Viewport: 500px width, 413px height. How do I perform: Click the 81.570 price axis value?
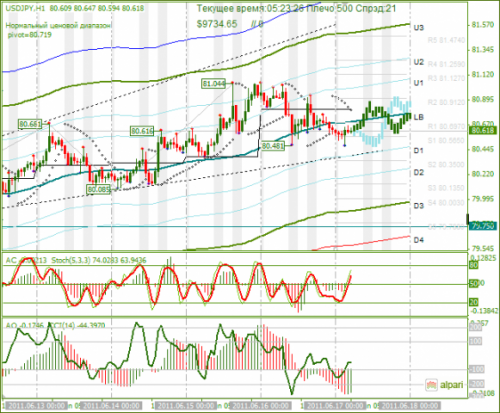click(483, 25)
